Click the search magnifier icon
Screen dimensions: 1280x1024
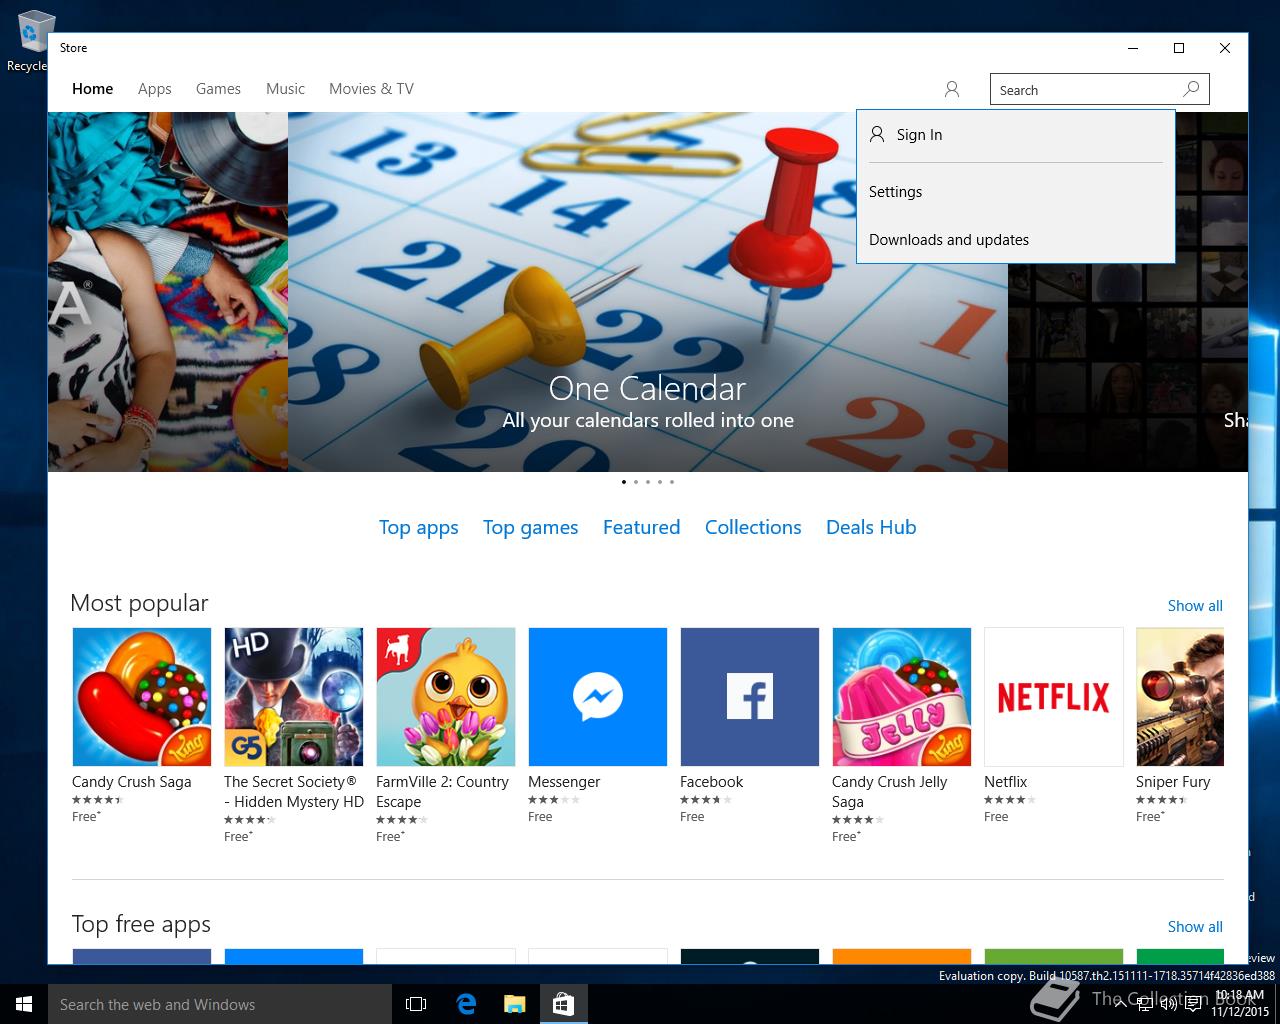point(1191,89)
